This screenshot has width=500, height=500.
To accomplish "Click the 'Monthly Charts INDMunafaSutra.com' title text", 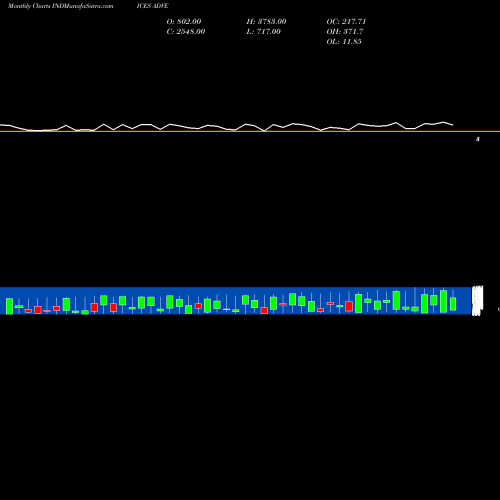I will click(x=60, y=6).
